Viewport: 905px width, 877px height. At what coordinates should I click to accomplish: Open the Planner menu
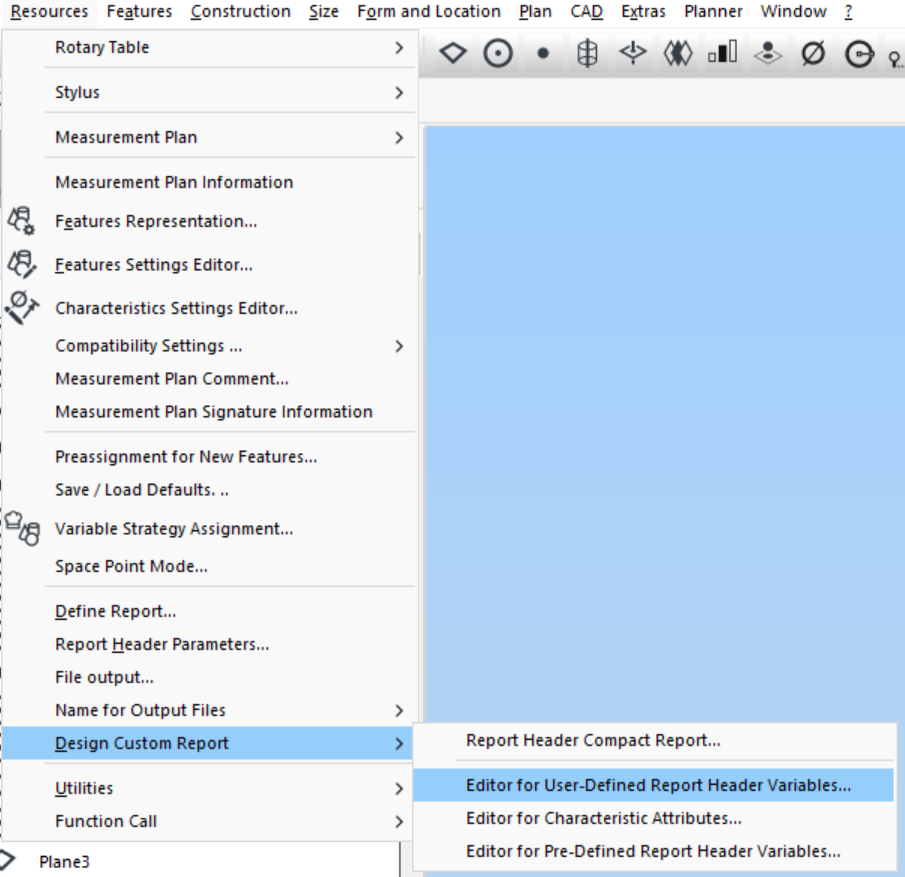[x=713, y=12]
